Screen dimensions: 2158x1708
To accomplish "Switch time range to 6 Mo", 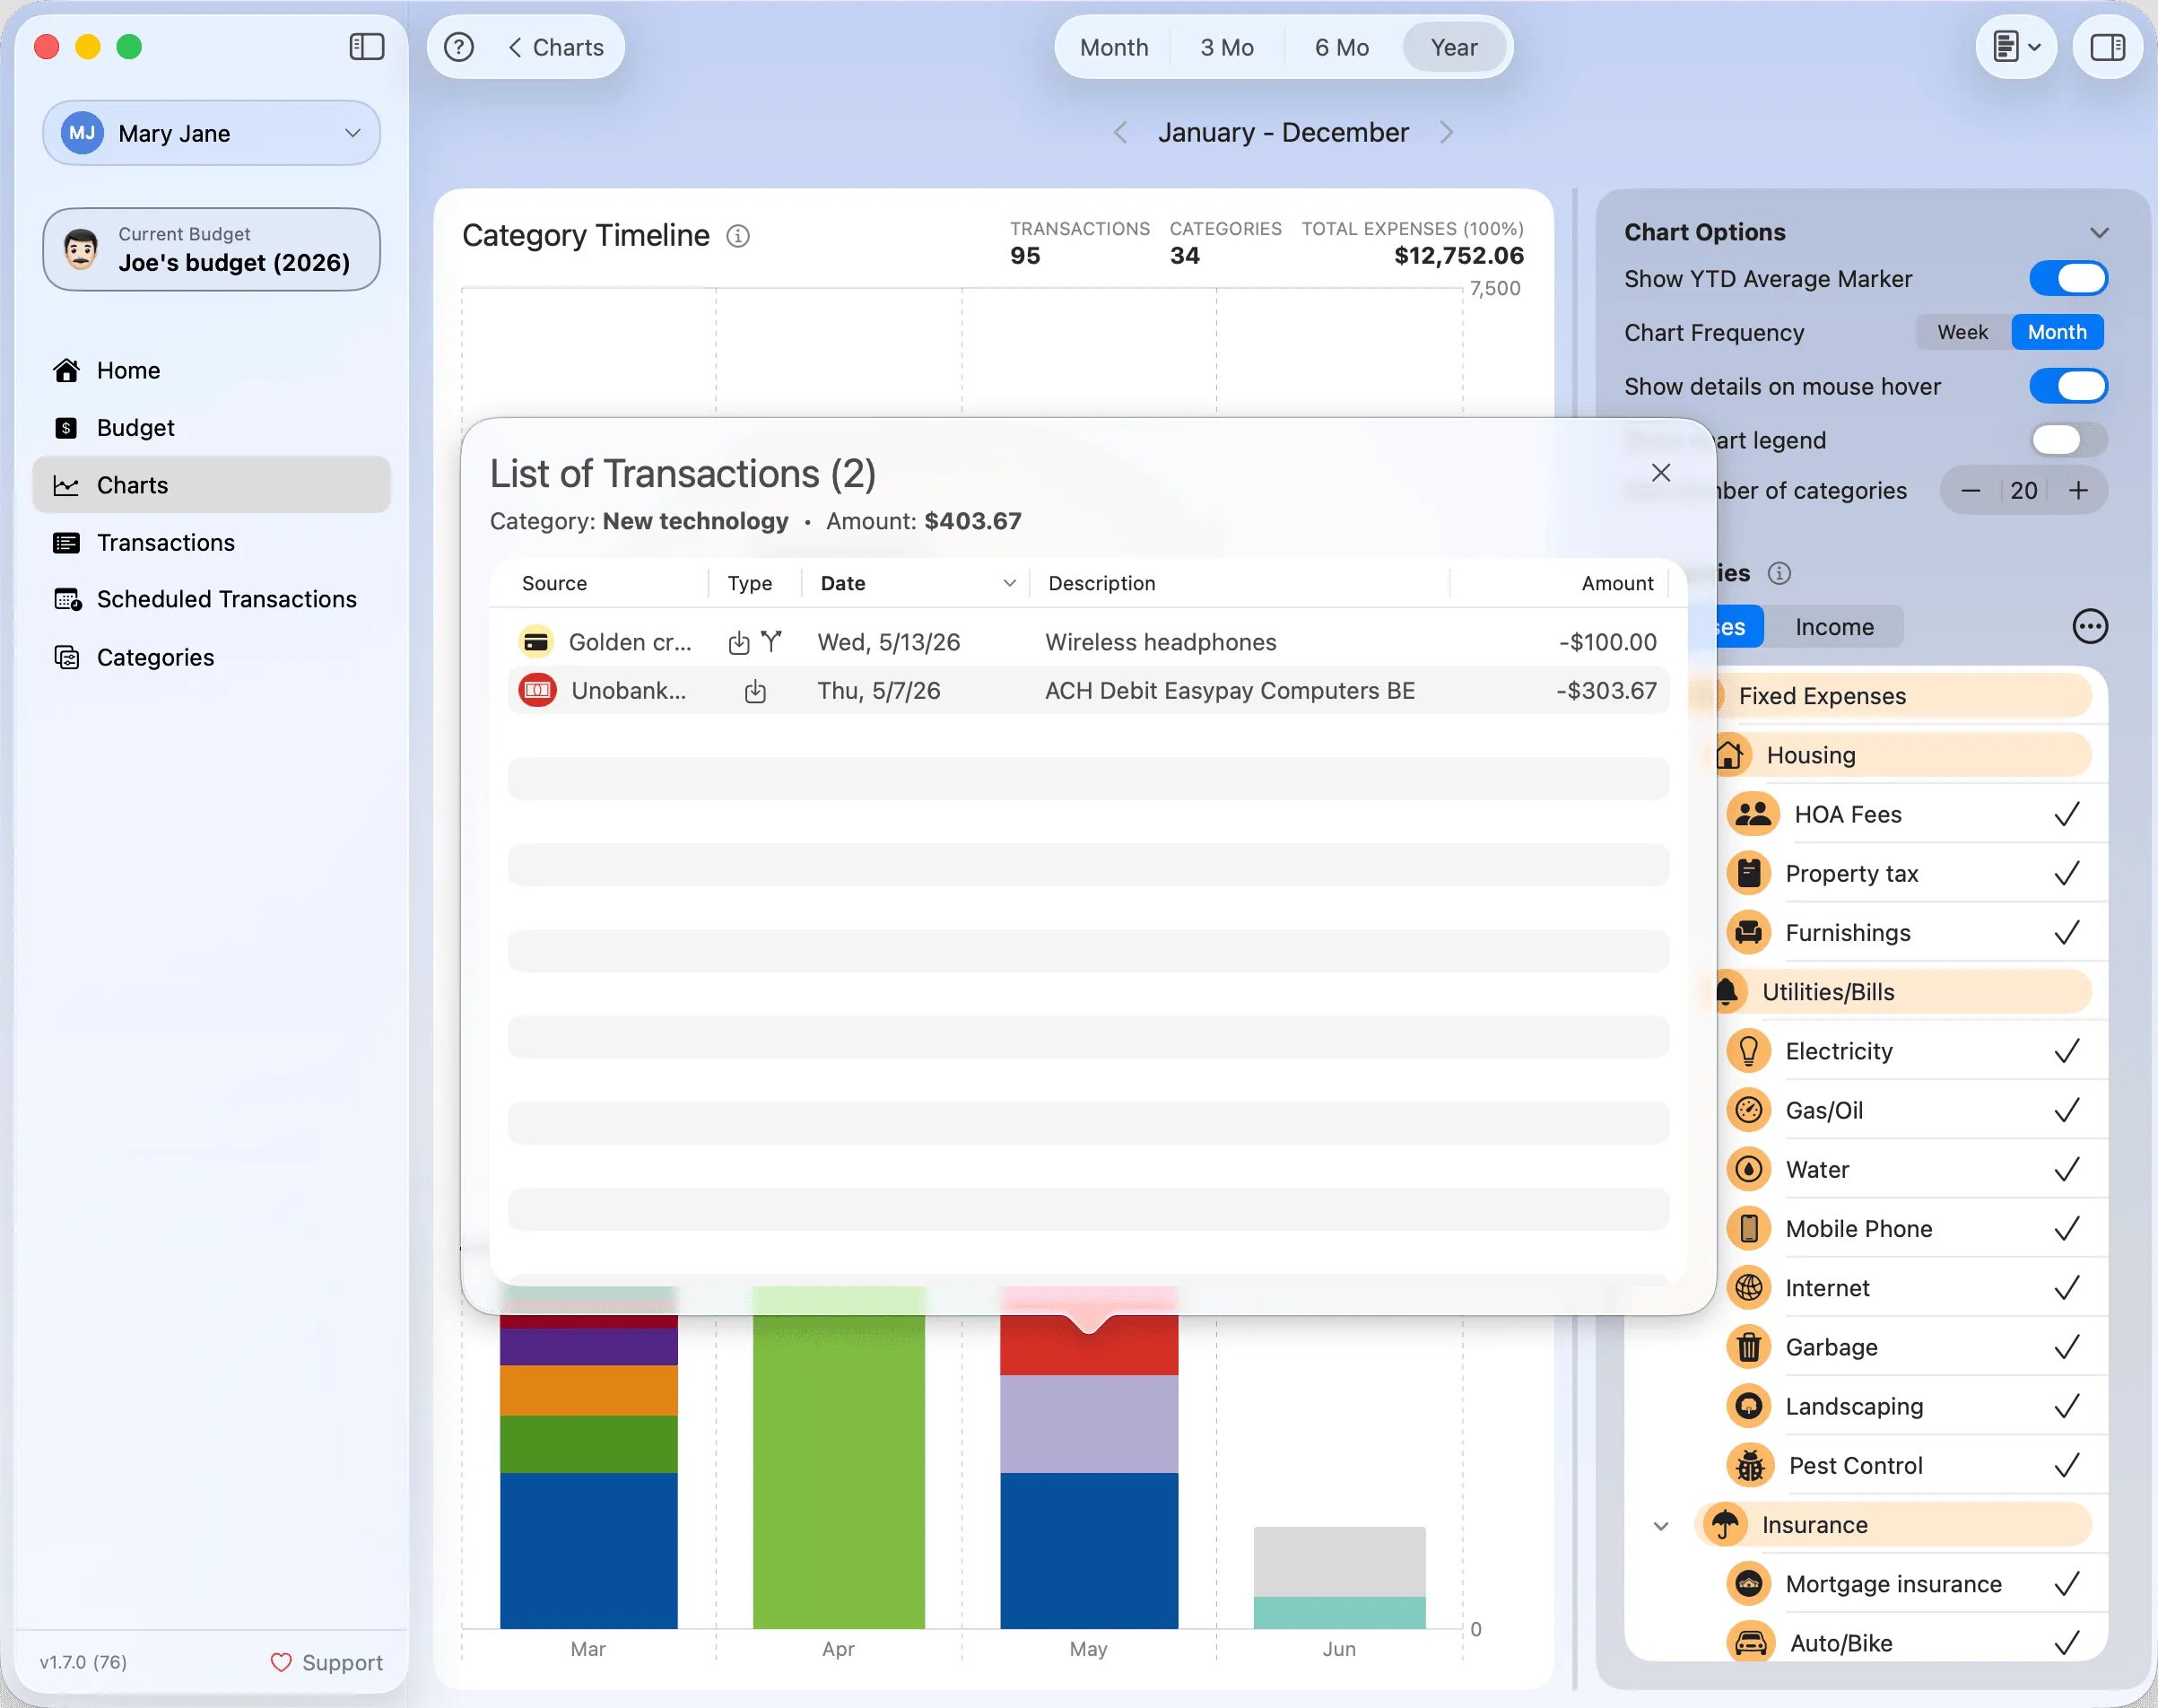I will pos(1342,47).
